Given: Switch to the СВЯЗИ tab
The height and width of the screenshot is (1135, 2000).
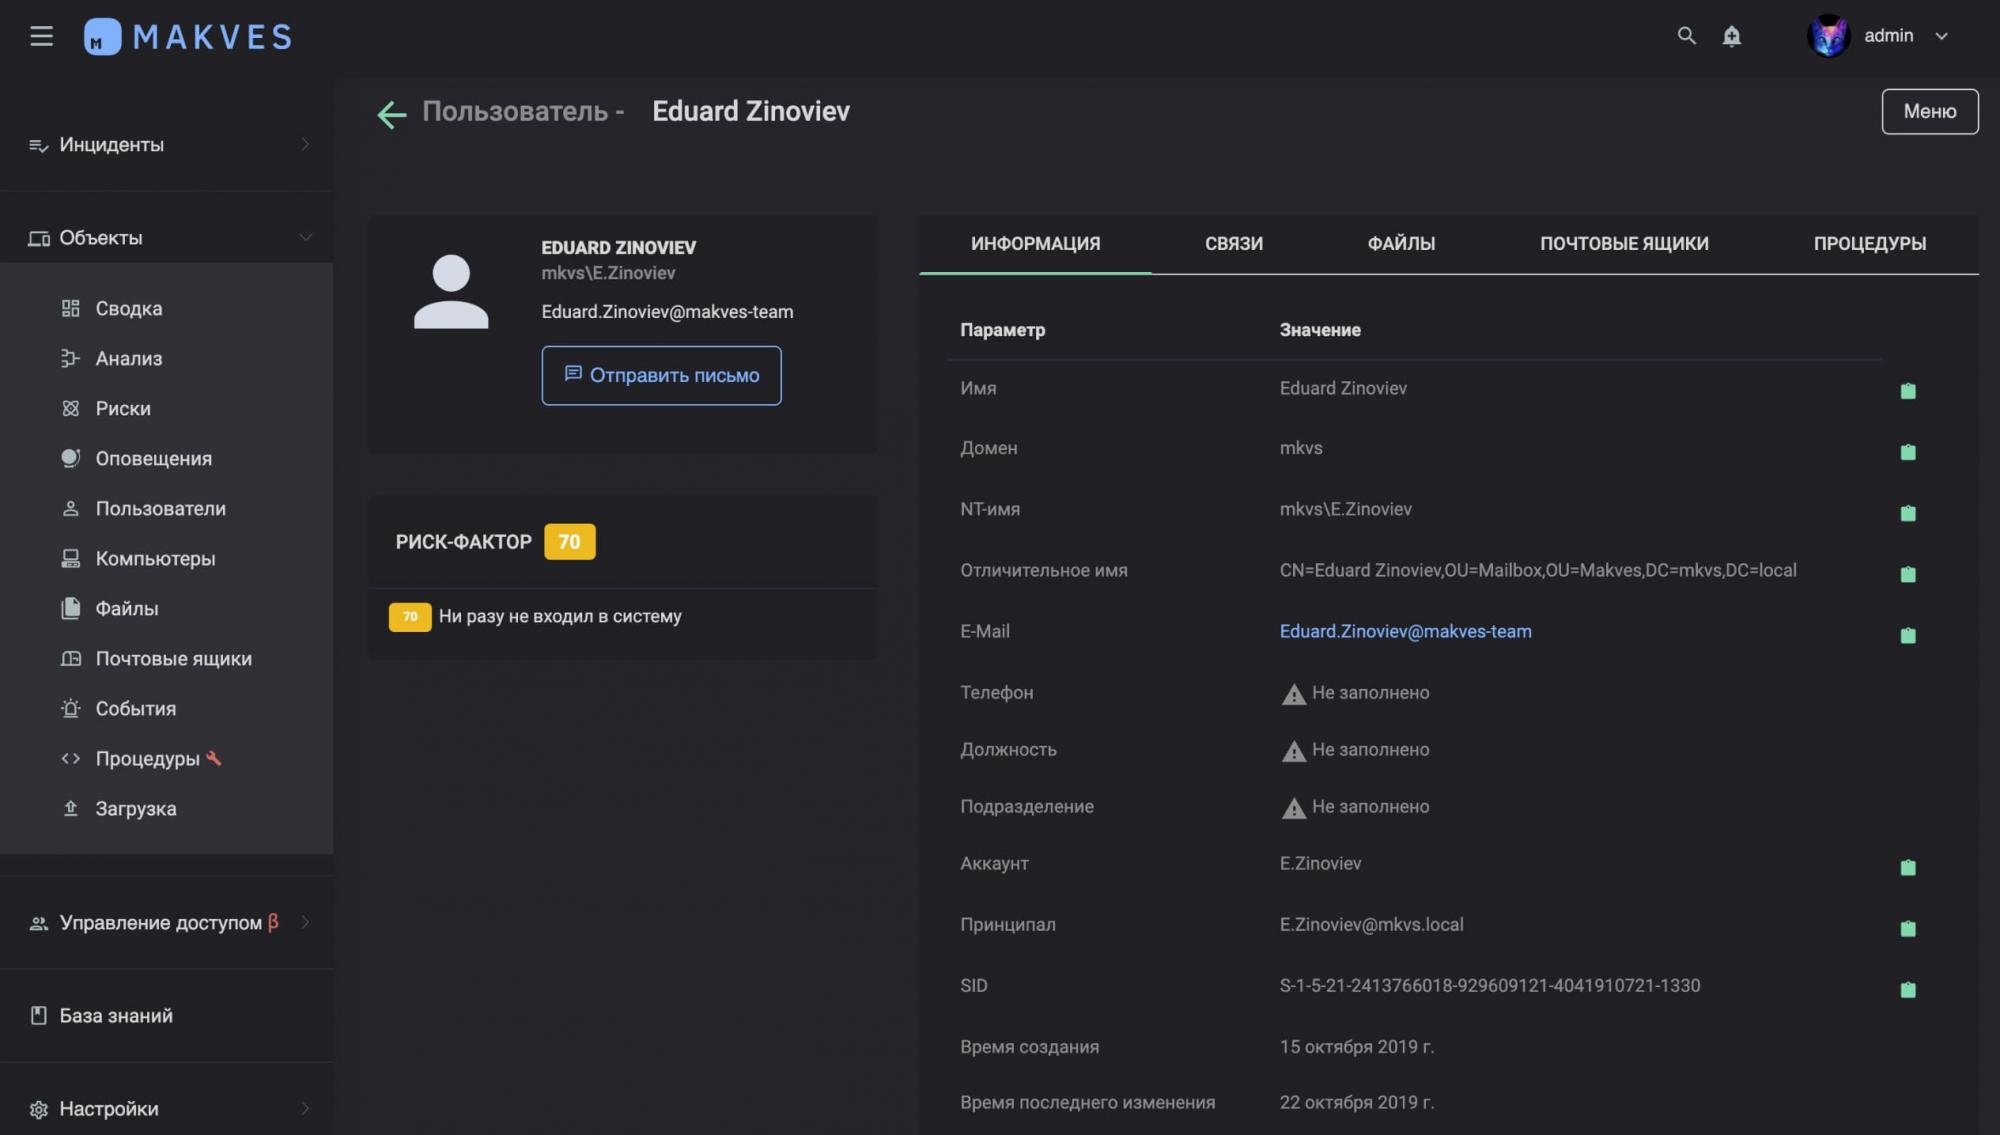Looking at the screenshot, I should click(x=1233, y=243).
